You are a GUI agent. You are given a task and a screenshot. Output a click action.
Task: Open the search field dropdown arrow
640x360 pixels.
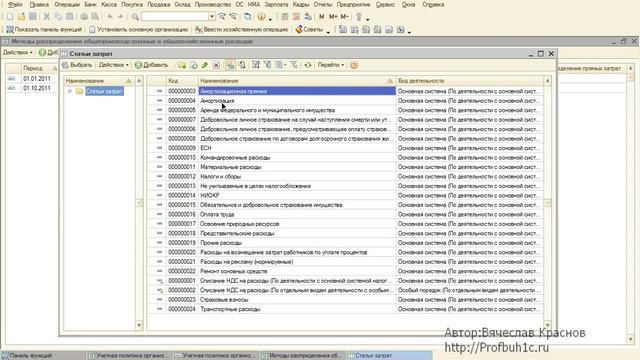[x=211, y=17]
